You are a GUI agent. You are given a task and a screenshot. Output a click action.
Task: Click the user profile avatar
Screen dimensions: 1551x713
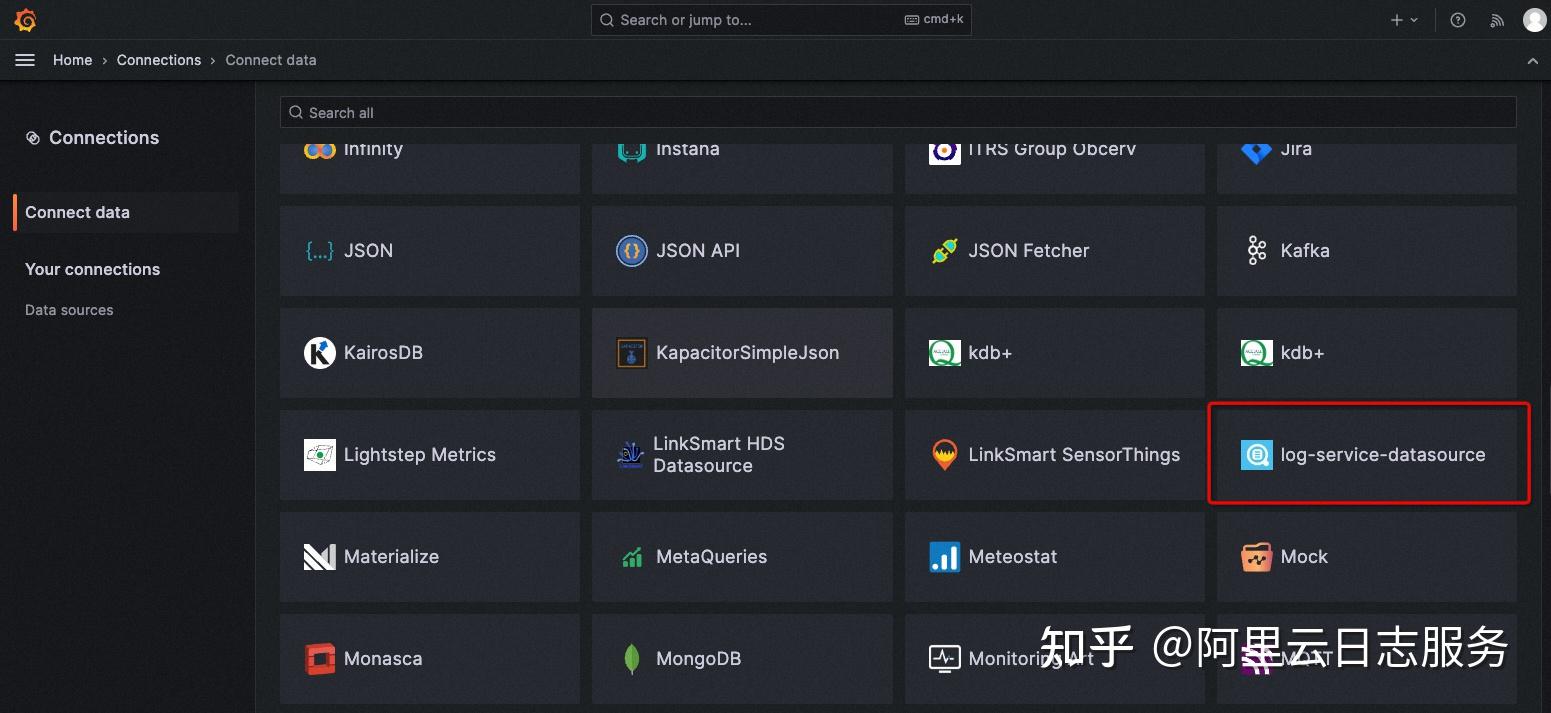coord(1534,19)
